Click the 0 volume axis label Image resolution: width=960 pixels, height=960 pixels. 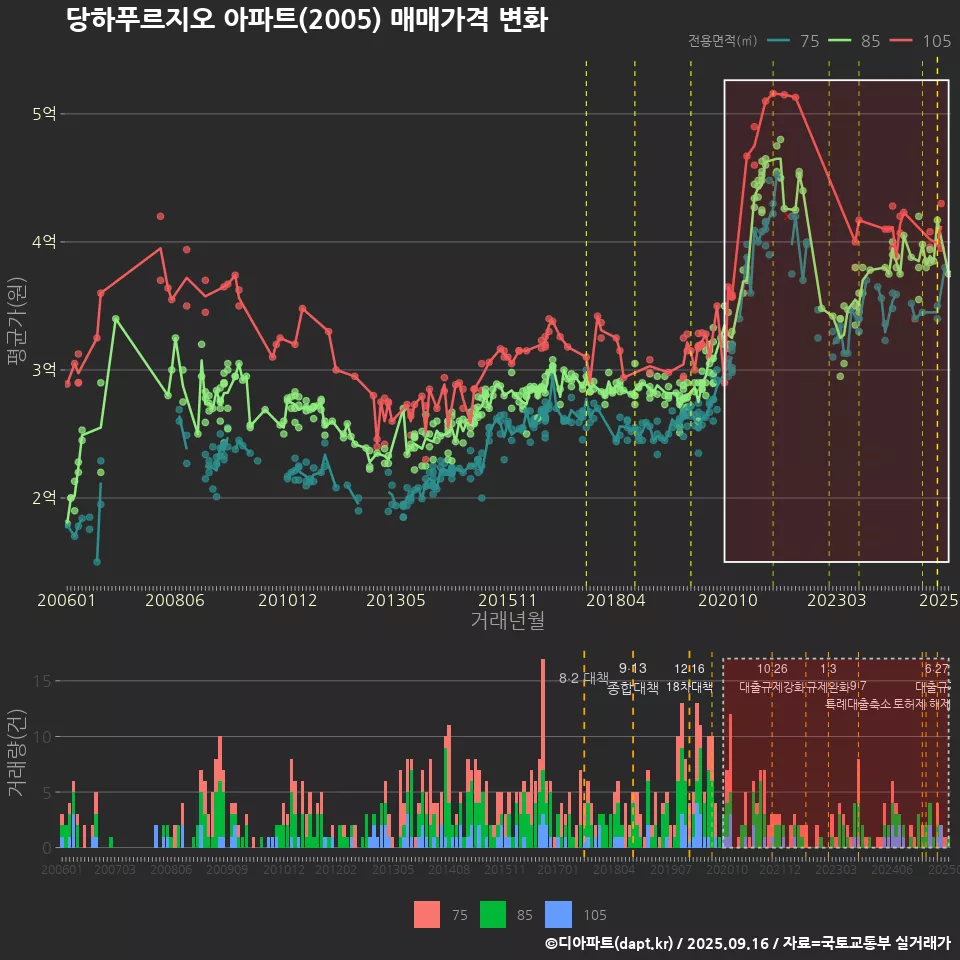pos(47,848)
